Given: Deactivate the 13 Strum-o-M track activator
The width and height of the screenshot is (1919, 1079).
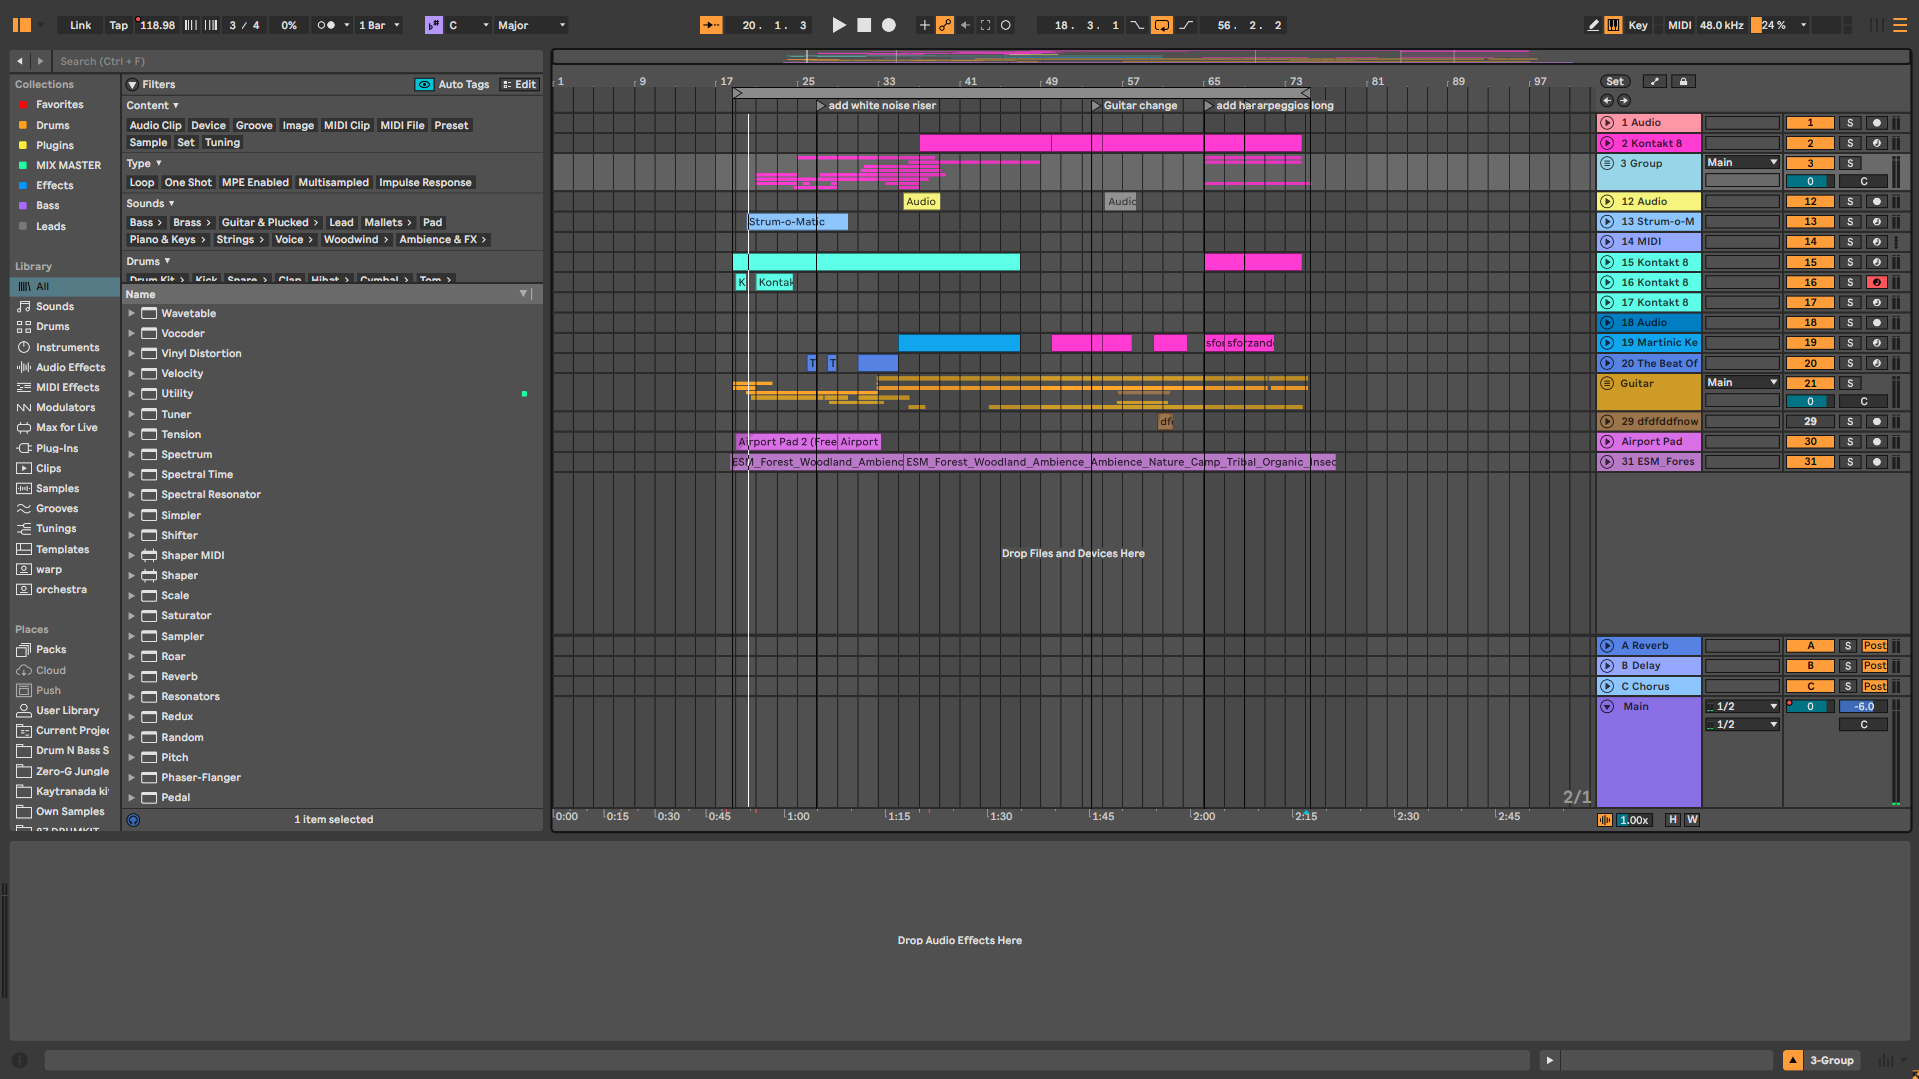Looking at the screenshot, I should pyautogui.click(x=1810, y=222).
